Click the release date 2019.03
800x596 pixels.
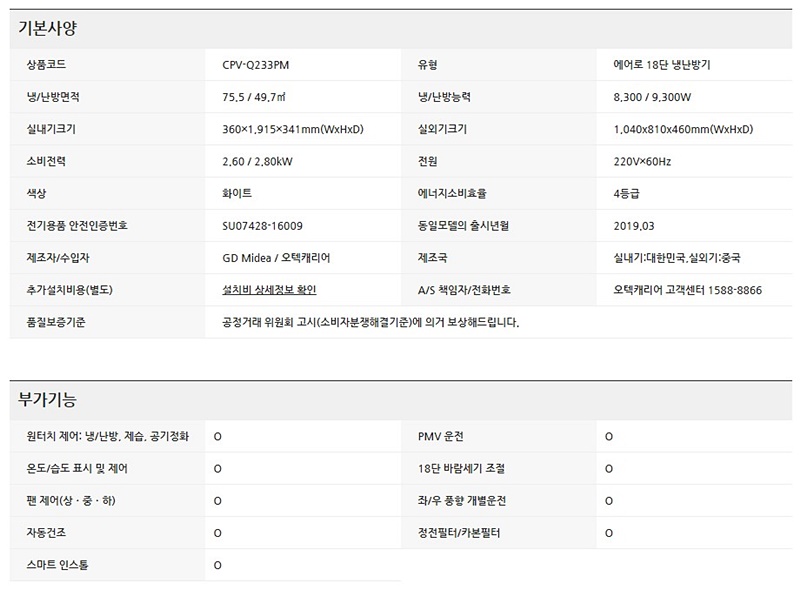(x=634, y=226)
